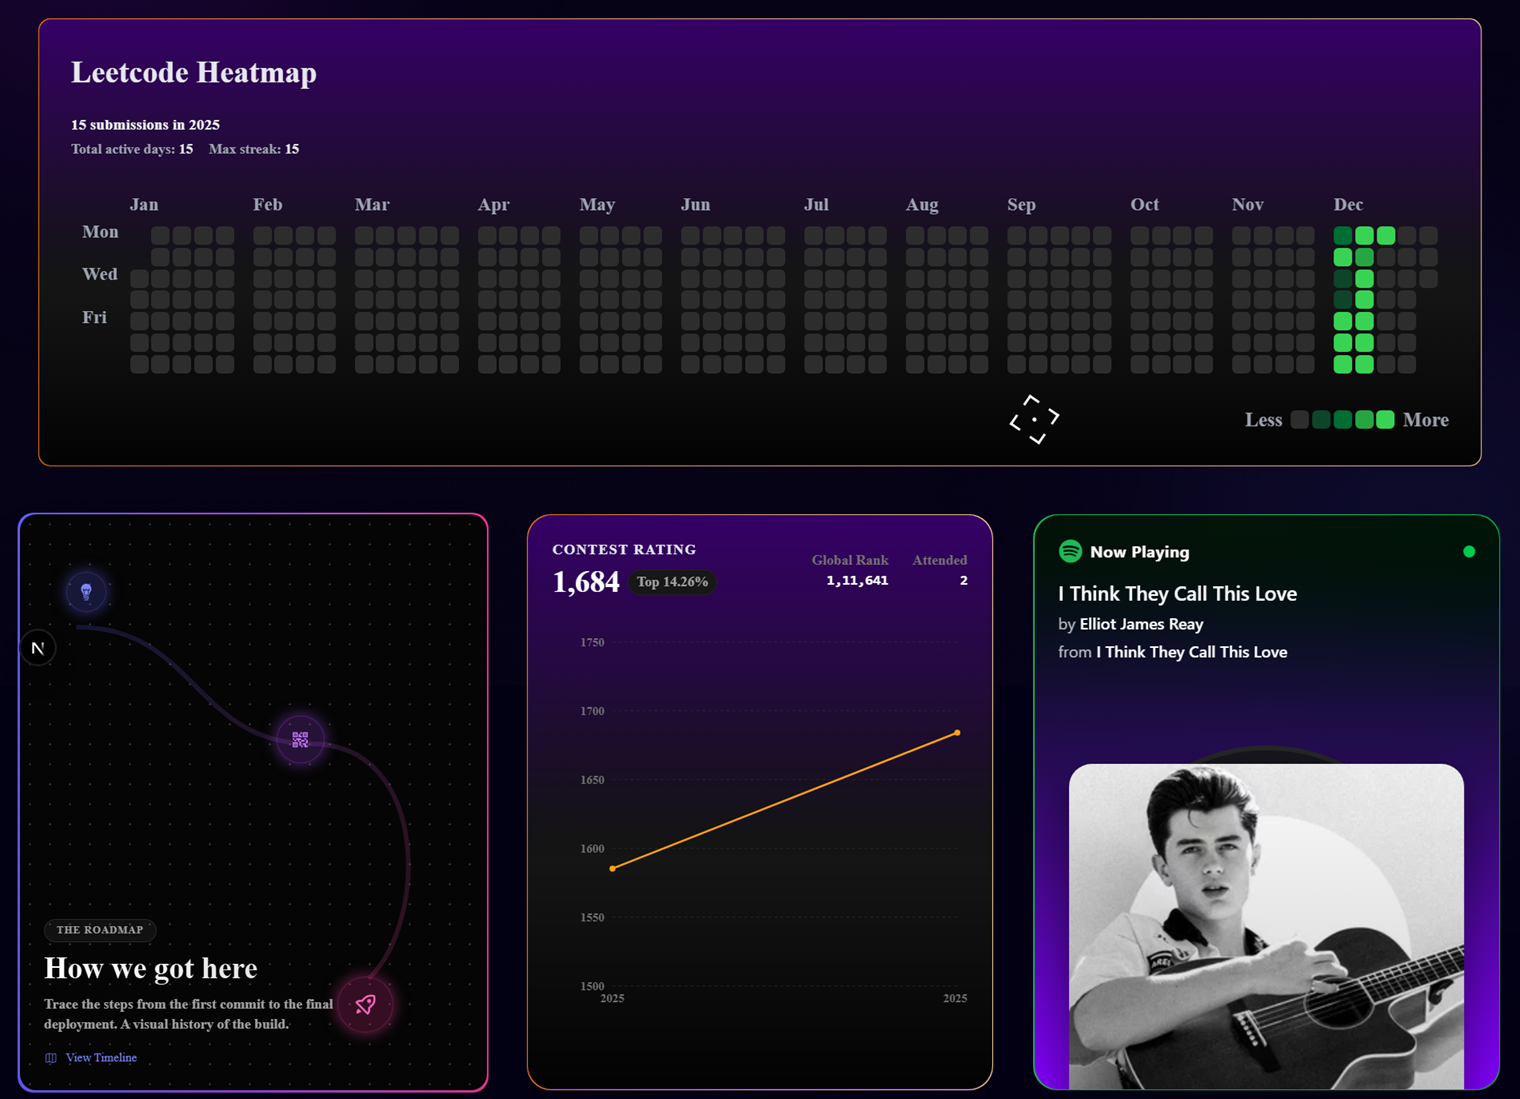The image size is (1520, 1099).
Task: Click the "Leetcode Heatmap" heading
Action: pos(194,73)
